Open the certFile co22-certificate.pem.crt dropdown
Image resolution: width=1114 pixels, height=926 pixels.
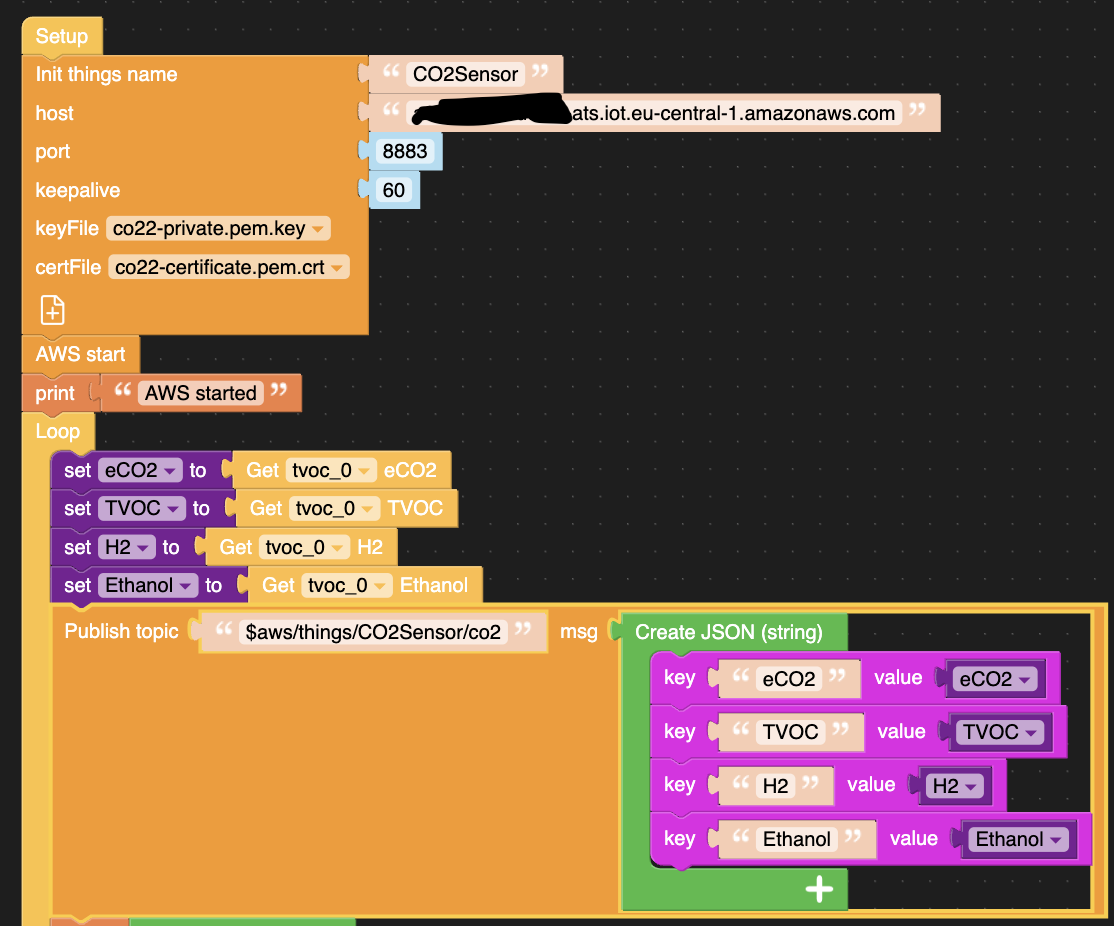(x=229, y=267)
